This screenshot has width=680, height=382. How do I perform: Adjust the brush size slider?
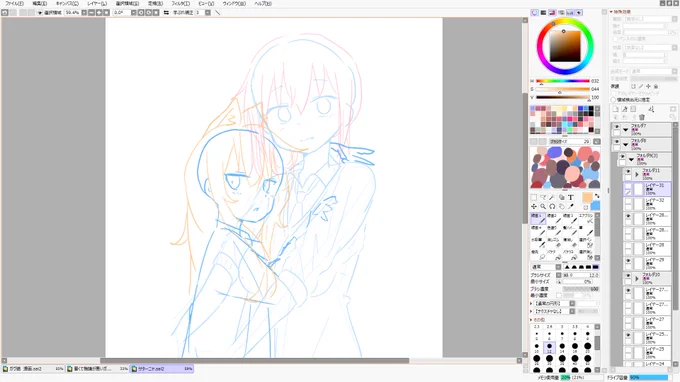click(581, 275)
